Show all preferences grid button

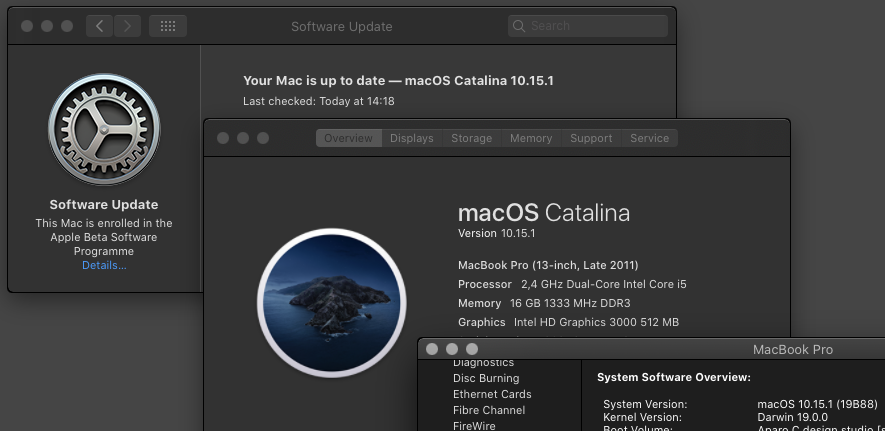pos(168,26)
